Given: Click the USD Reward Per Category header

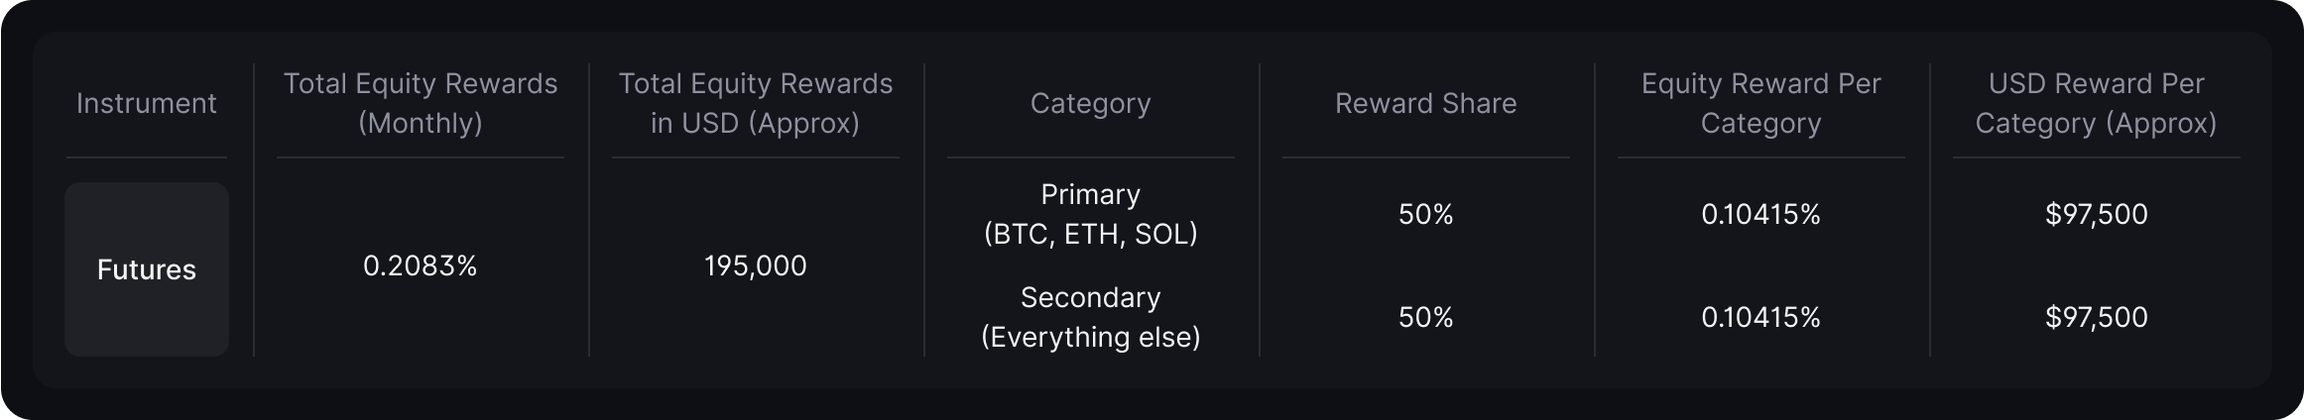Looking at the screenshot, I should [x=2095, y=103].
